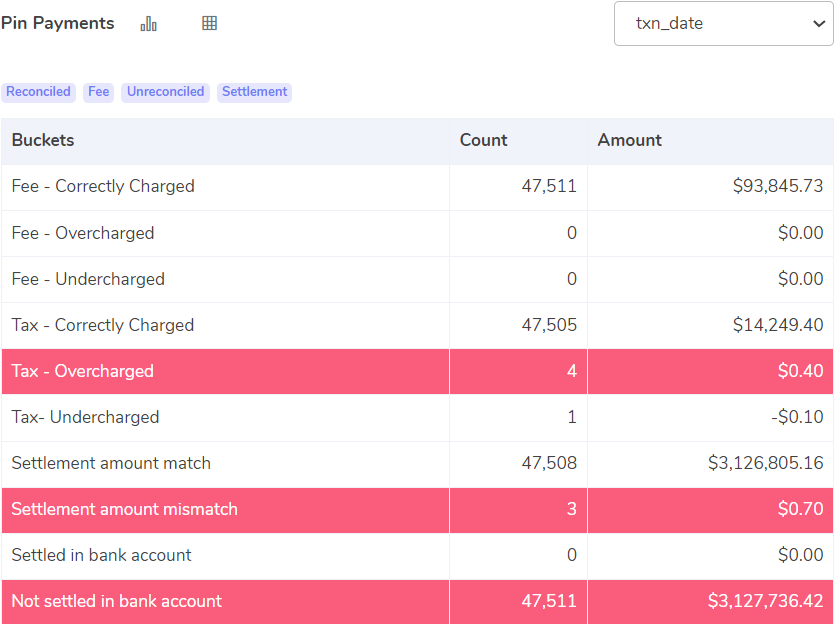Image resolution: width=838 pixels, height=624 pixels.
Task: Click the Tax Undercharged count of 1
Action: pos(572,417)
